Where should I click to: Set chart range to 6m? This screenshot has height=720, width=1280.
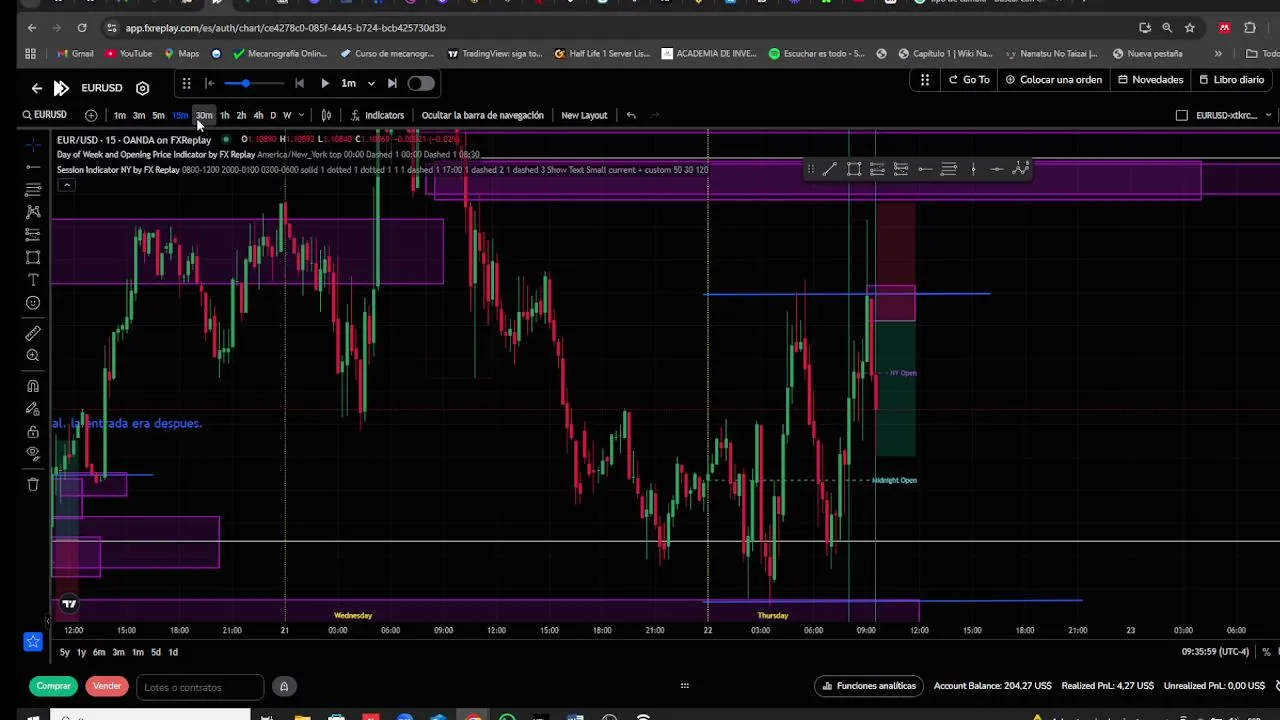[99, 652]
